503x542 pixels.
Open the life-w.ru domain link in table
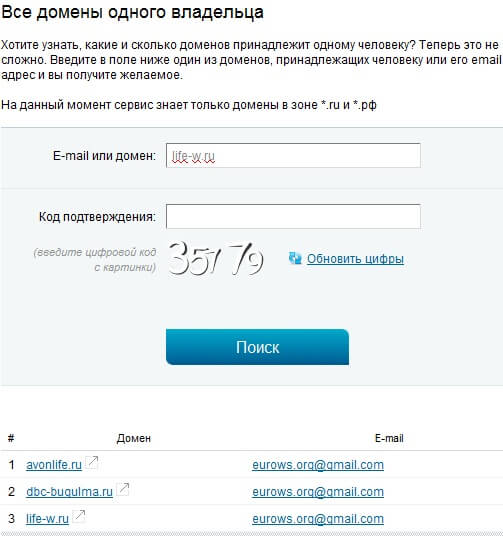[x=47, y=518]
